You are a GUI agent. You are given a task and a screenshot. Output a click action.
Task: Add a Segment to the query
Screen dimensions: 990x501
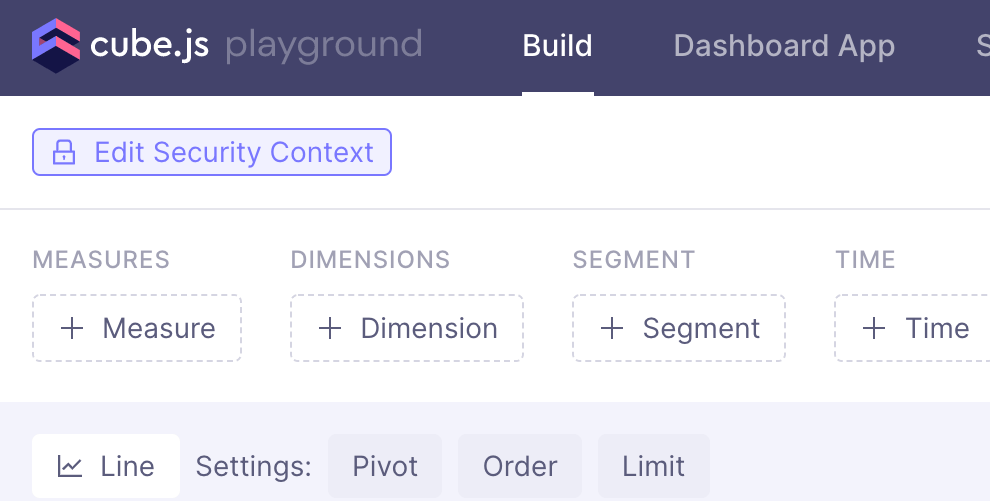tap(679, 328)
